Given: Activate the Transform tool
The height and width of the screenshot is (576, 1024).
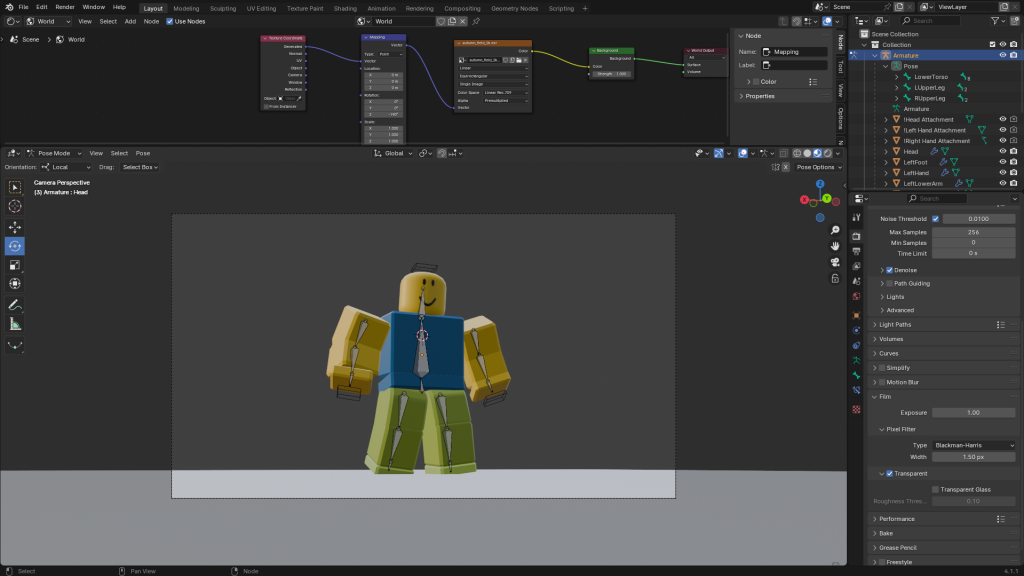Looking at the screenshot, I should coord(14,284).
